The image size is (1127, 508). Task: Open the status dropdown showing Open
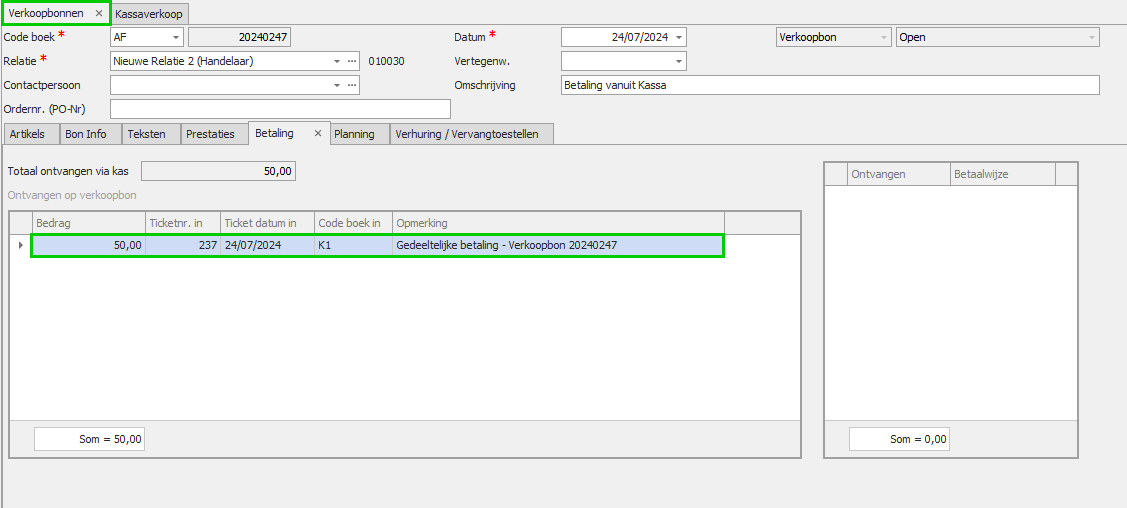click(x=1091, y=38)
